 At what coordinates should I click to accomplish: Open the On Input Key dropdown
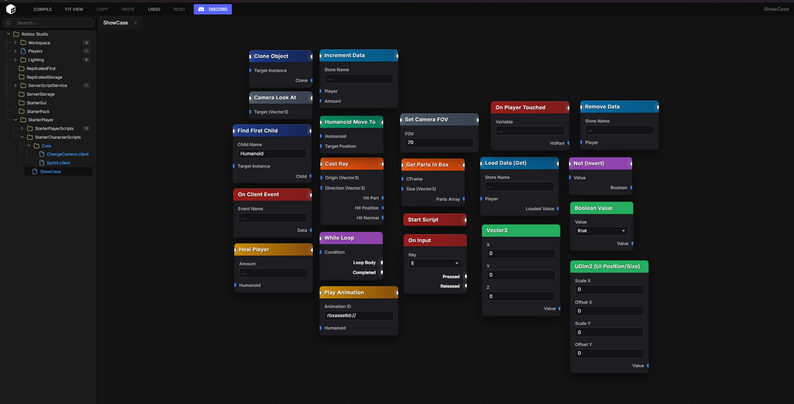coord(435,263)
